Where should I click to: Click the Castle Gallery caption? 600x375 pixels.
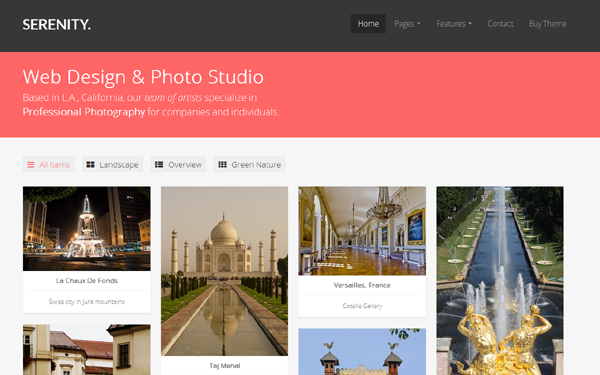coord(362,306)
